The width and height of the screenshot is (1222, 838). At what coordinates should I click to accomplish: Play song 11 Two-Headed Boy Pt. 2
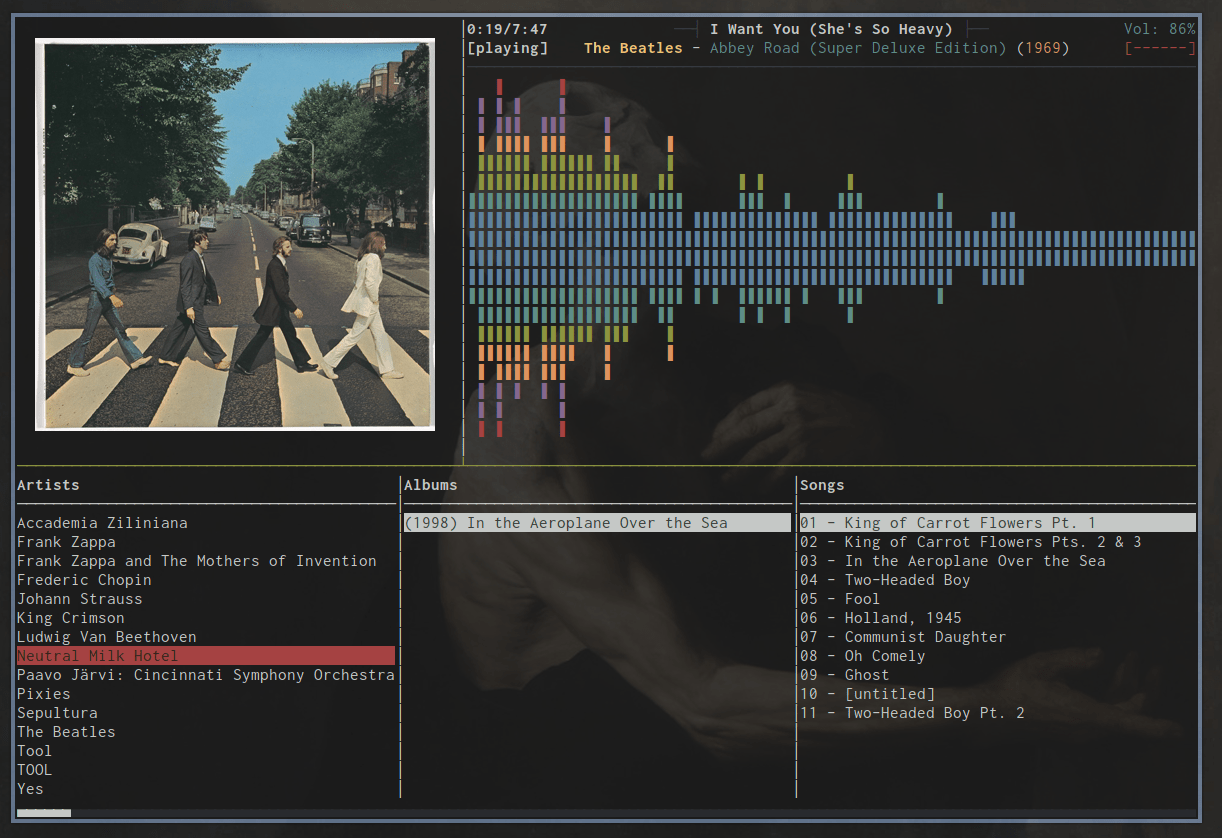pyautogui.click(x=912, y=713)
